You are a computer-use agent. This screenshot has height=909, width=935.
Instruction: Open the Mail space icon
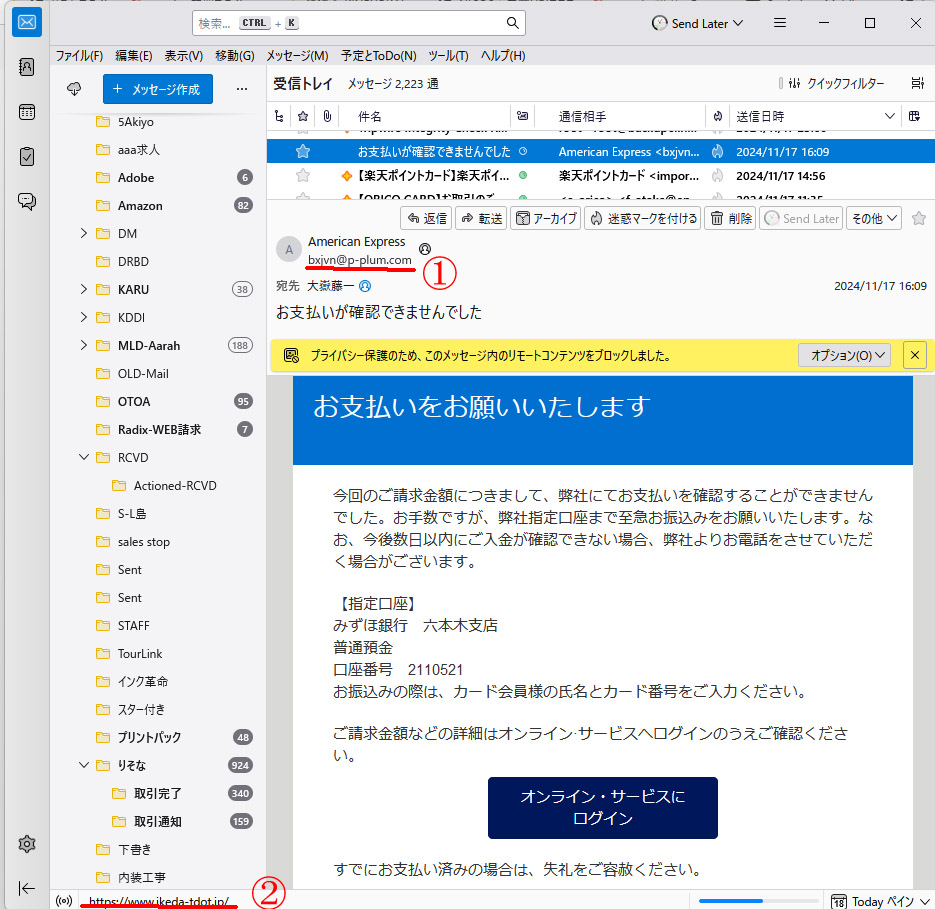click(x=27, y=23)
